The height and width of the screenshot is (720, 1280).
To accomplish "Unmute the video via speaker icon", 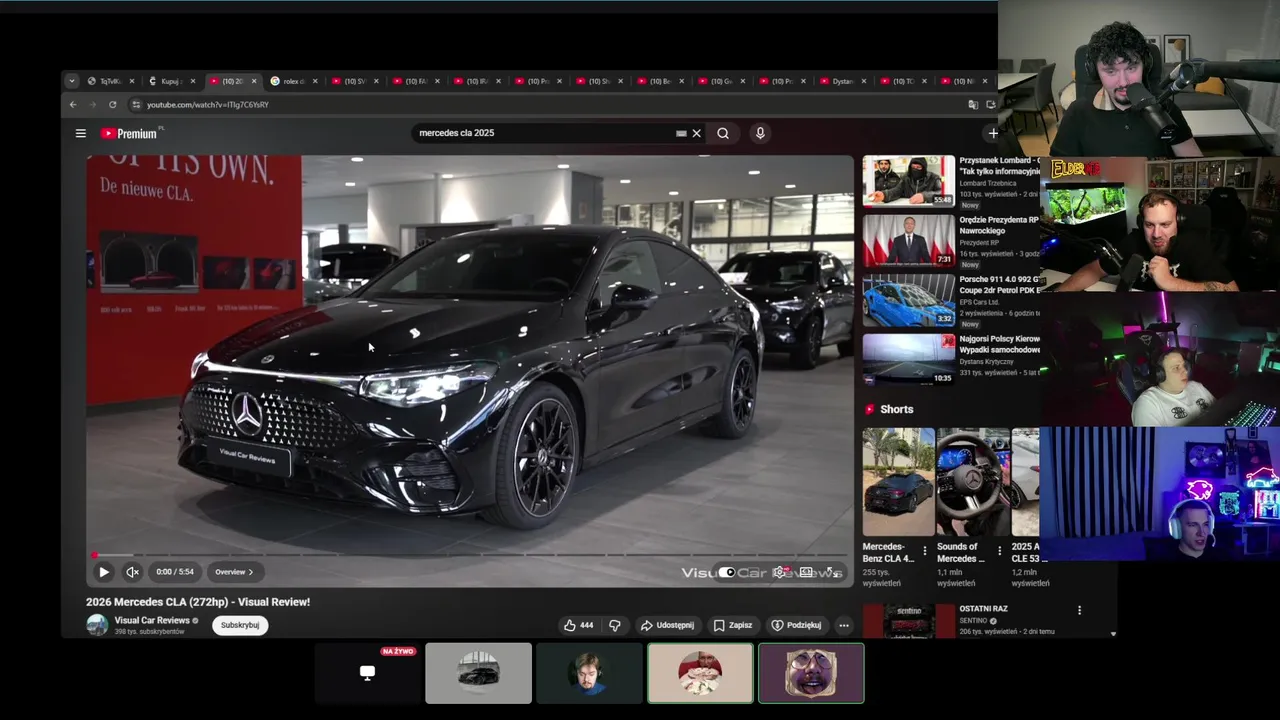I will [x=132, y=572].
